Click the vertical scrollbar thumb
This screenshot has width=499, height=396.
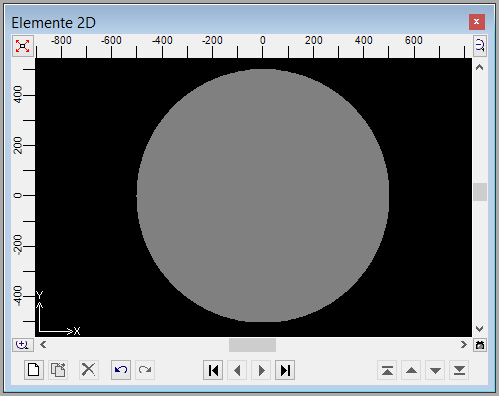click(x=480, y=192)
